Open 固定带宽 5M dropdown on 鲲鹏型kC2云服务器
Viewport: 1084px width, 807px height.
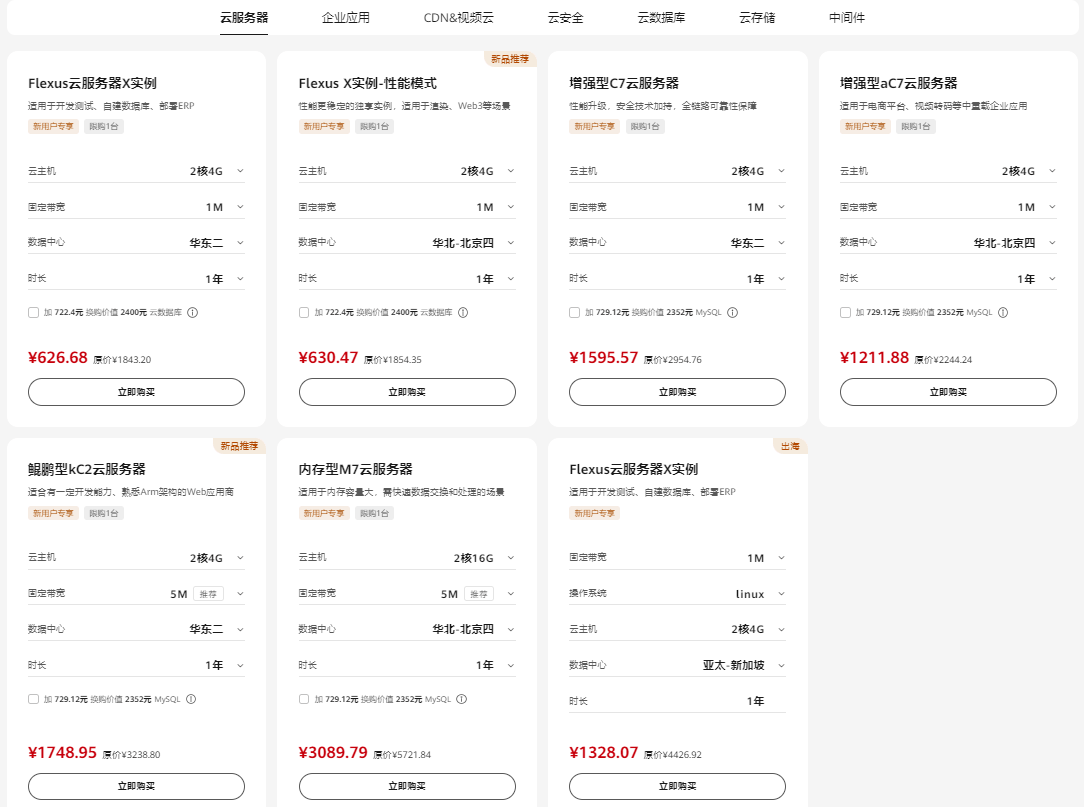(x=136, y=593)
